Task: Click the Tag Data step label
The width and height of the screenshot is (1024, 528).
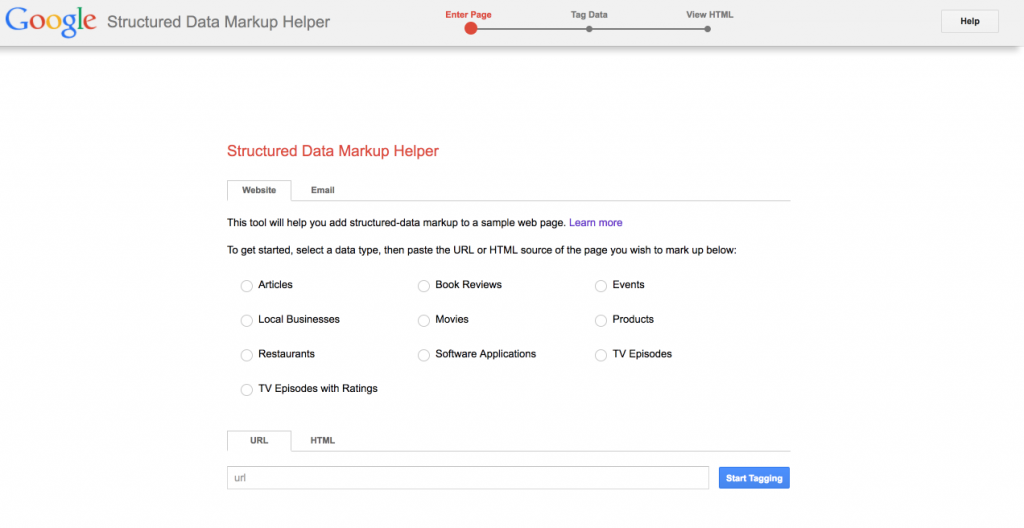Action: click(589, 14)
